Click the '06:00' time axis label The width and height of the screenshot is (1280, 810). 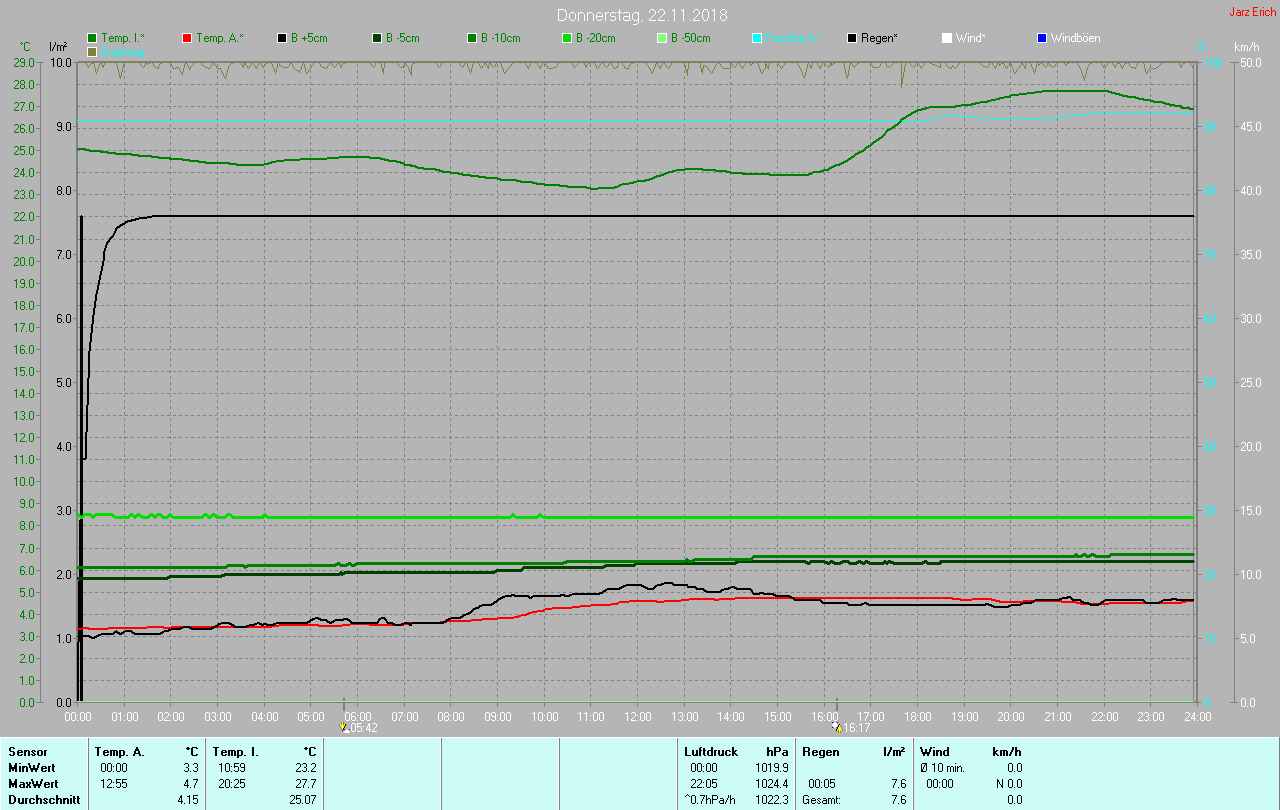(x=358, y=717)
